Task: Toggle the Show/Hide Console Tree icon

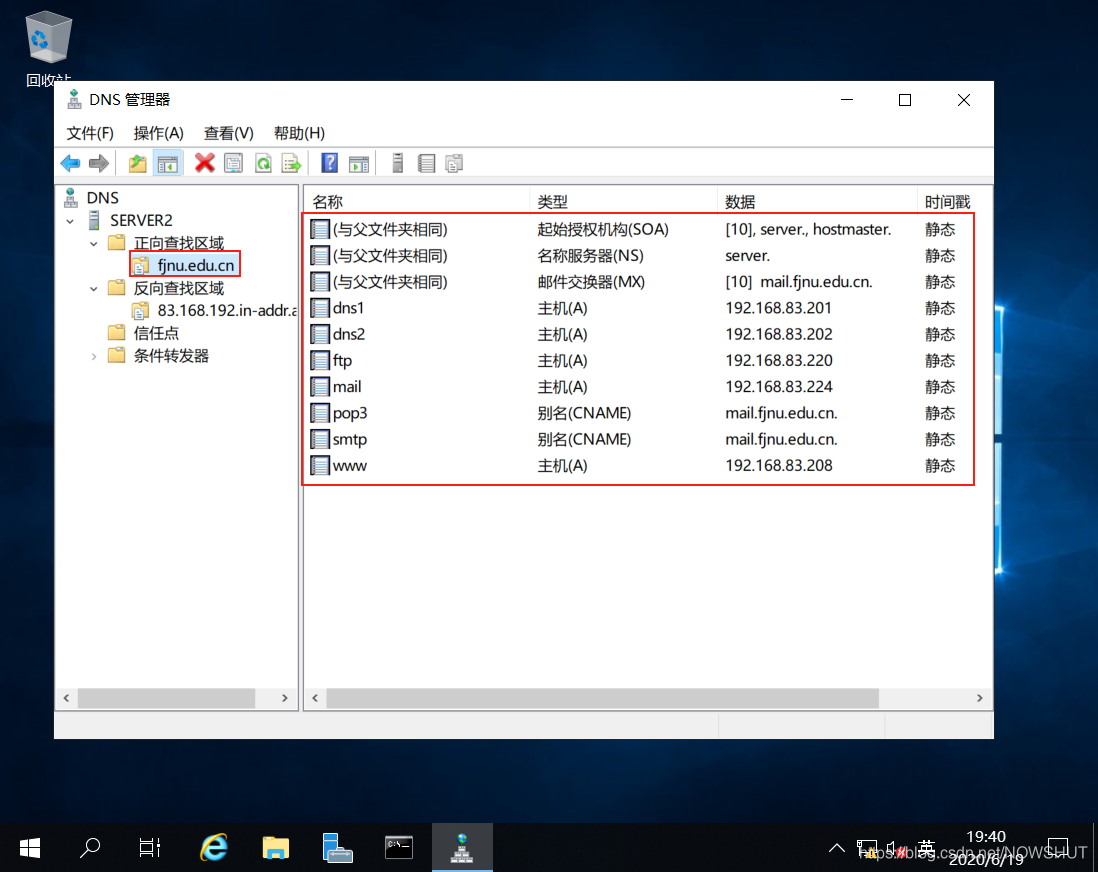Action: [x=167, y=163]
